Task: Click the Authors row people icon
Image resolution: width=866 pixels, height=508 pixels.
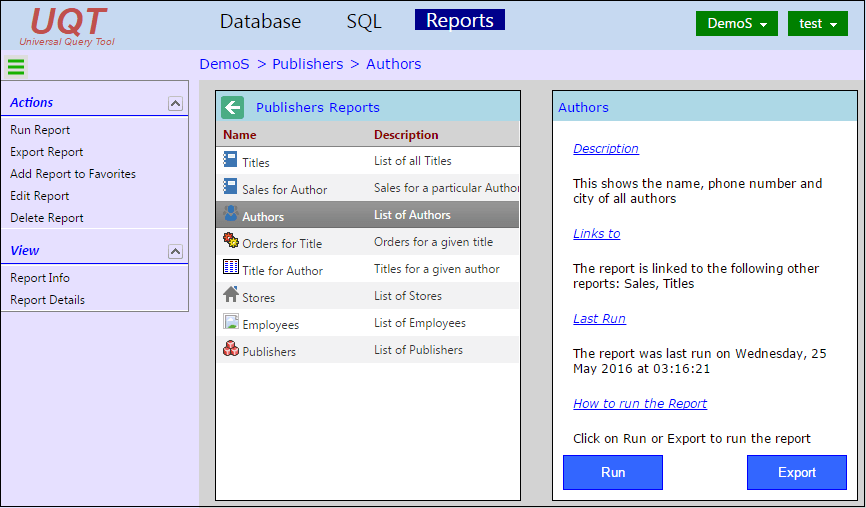Action: coord(231,213)
